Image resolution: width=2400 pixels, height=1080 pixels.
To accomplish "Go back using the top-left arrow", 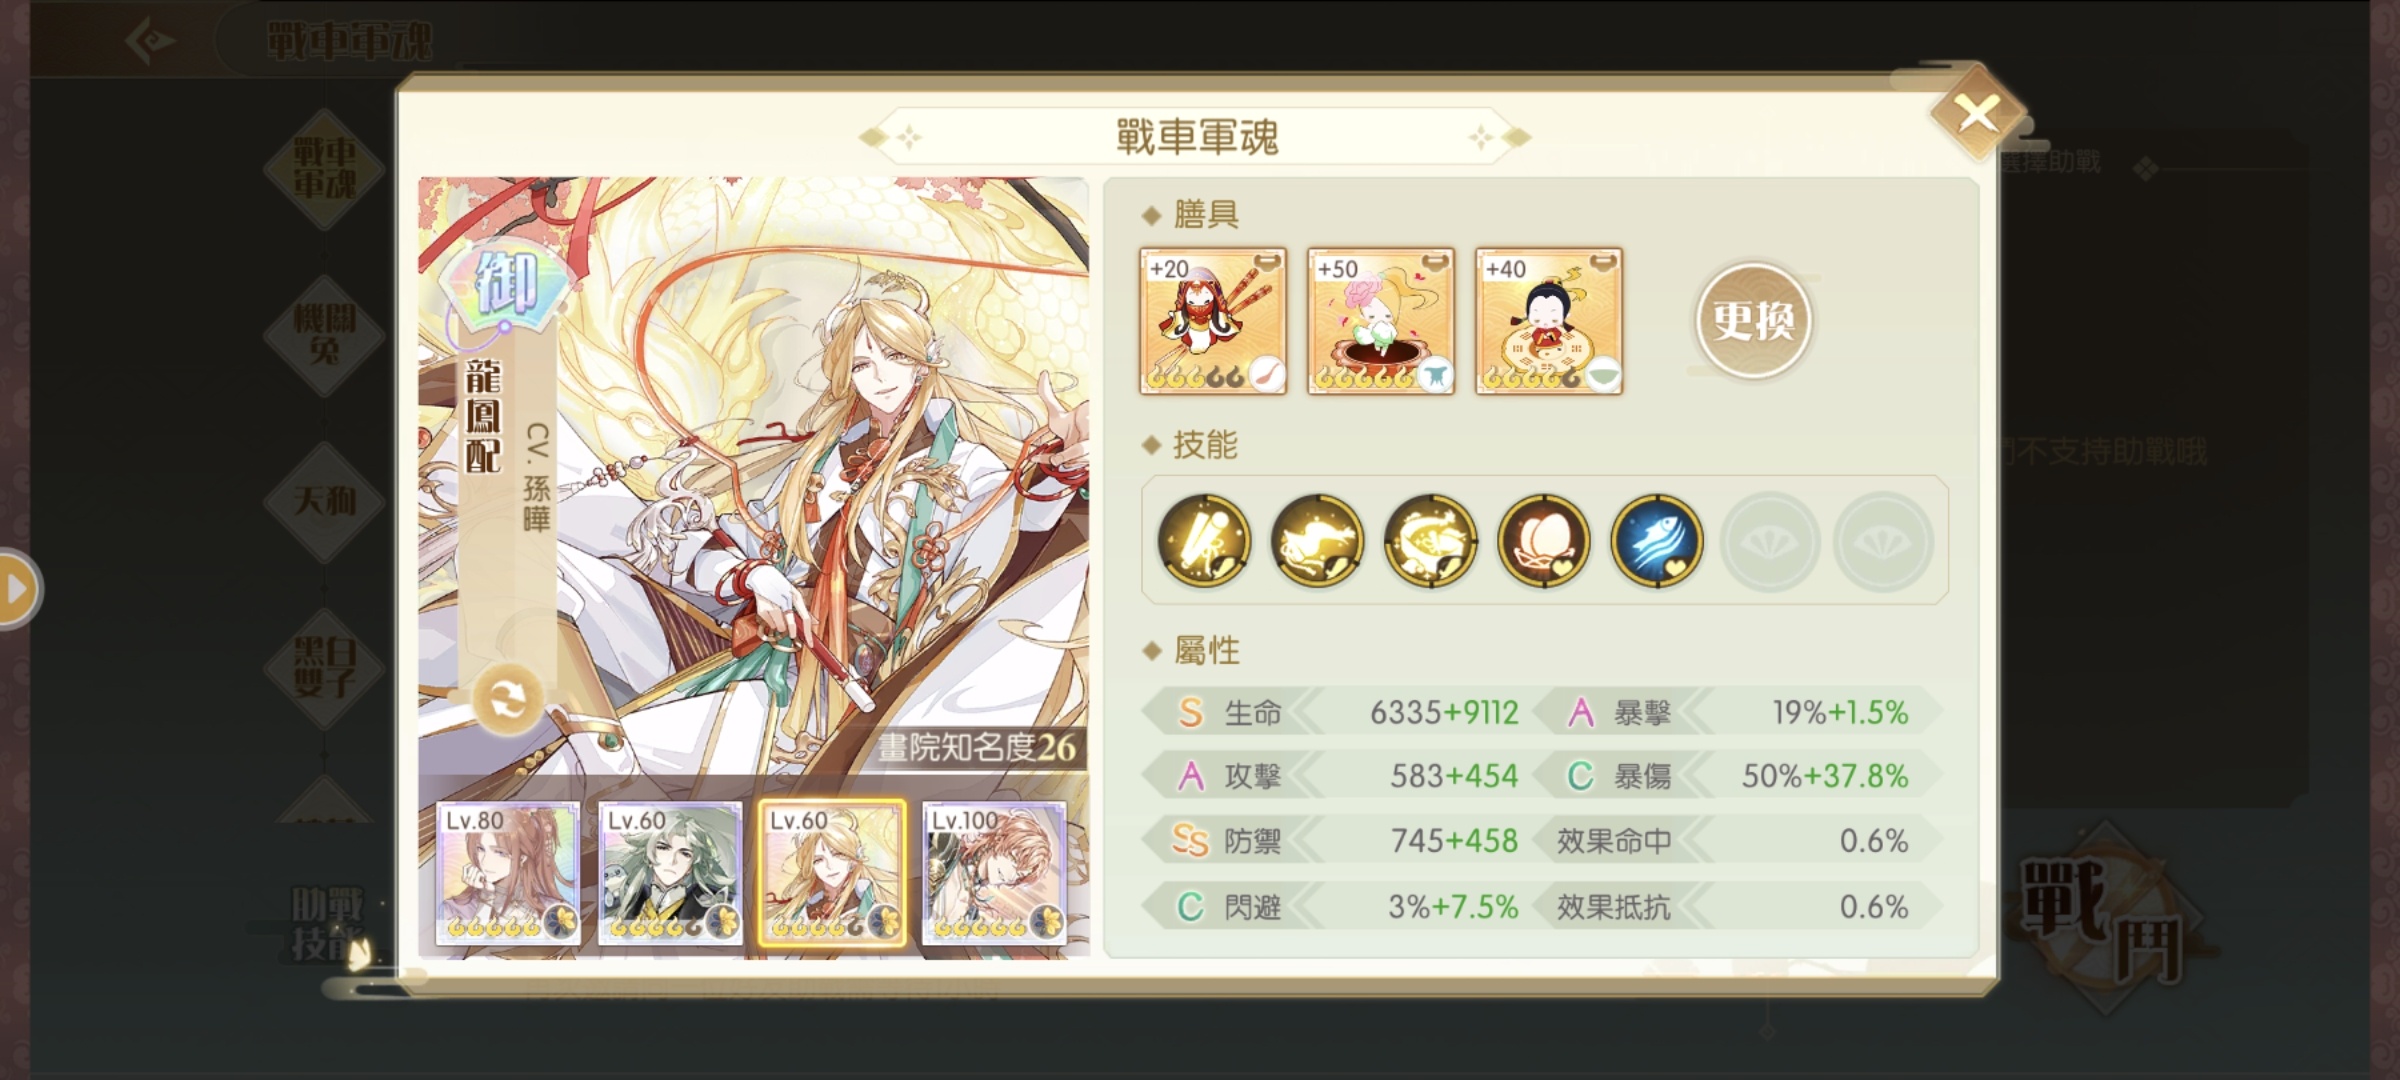I will pos(150,41).
